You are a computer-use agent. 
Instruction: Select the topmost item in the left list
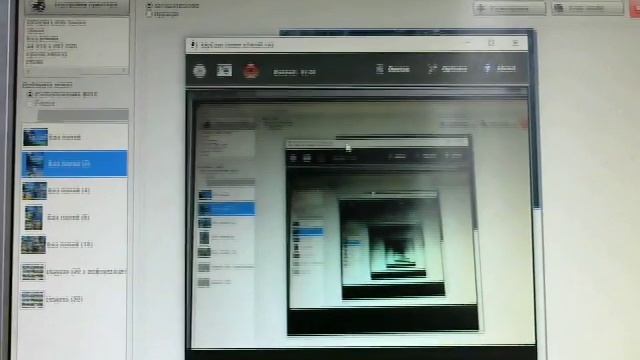tap(75, 137)
